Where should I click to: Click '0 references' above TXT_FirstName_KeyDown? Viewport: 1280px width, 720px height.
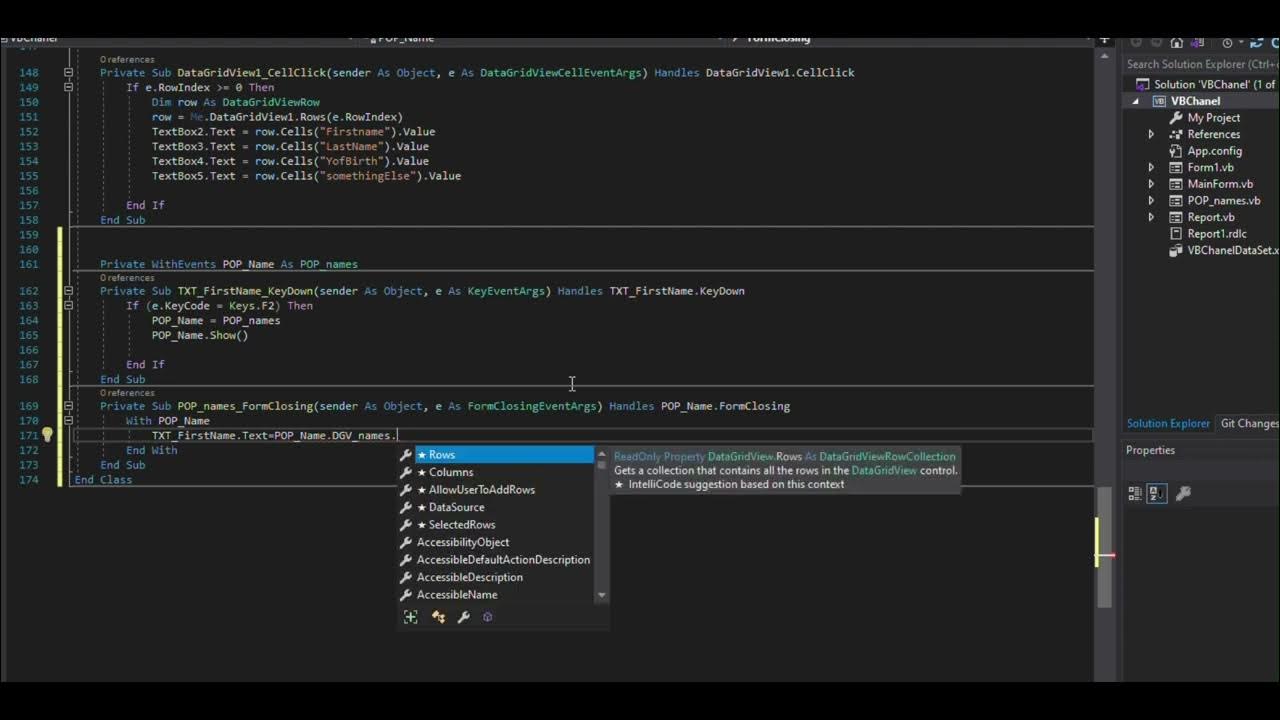(127, 278)
